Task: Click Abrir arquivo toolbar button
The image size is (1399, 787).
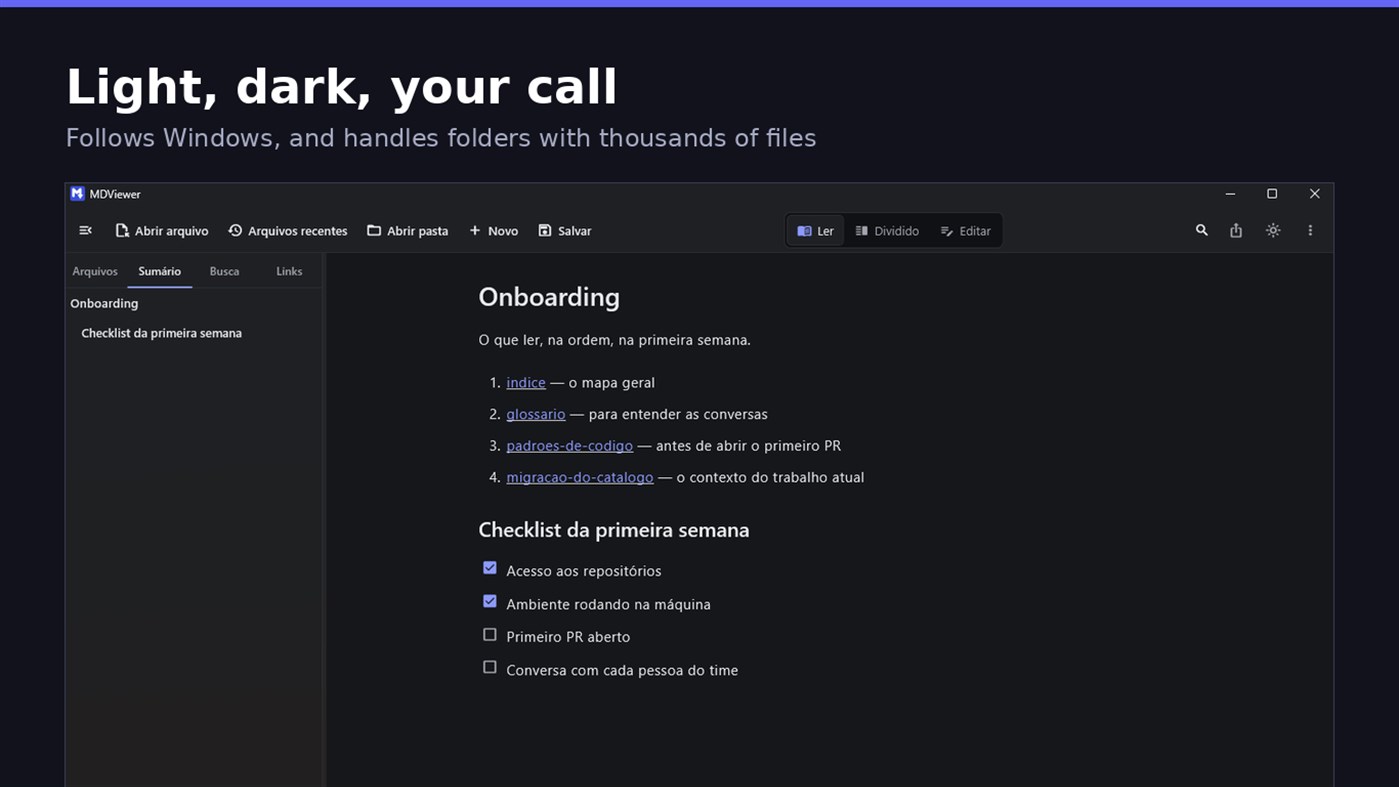Action: pos(162,231)
